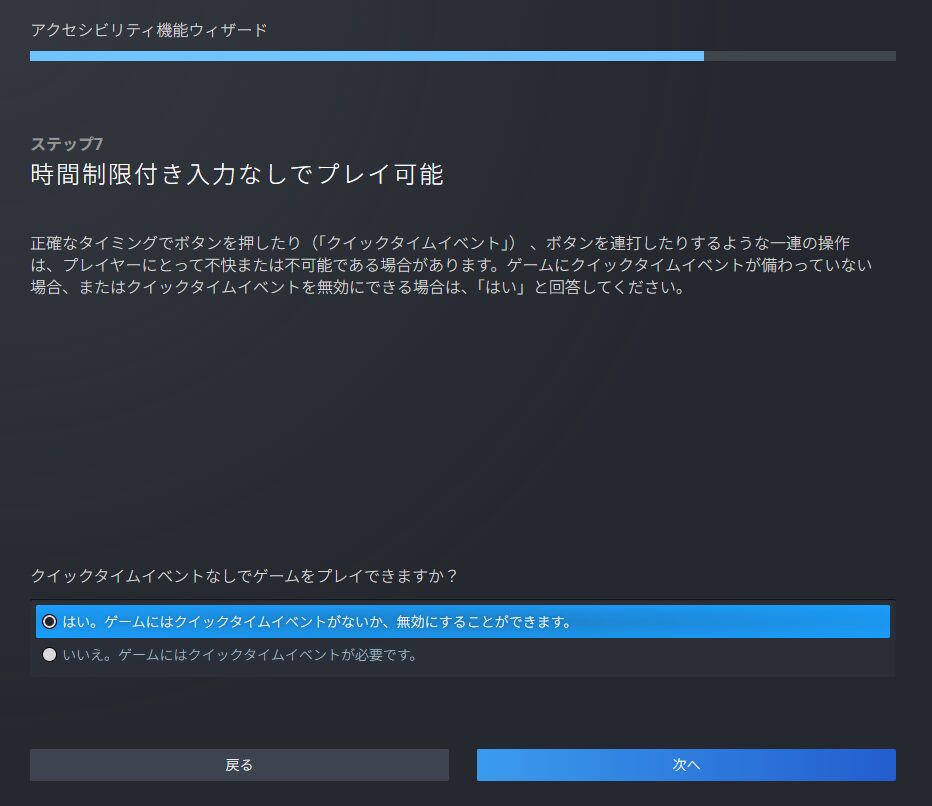
Task: Click the heading '時間制限付き入力なしでプレイ可能'
Action: (237, 175)
